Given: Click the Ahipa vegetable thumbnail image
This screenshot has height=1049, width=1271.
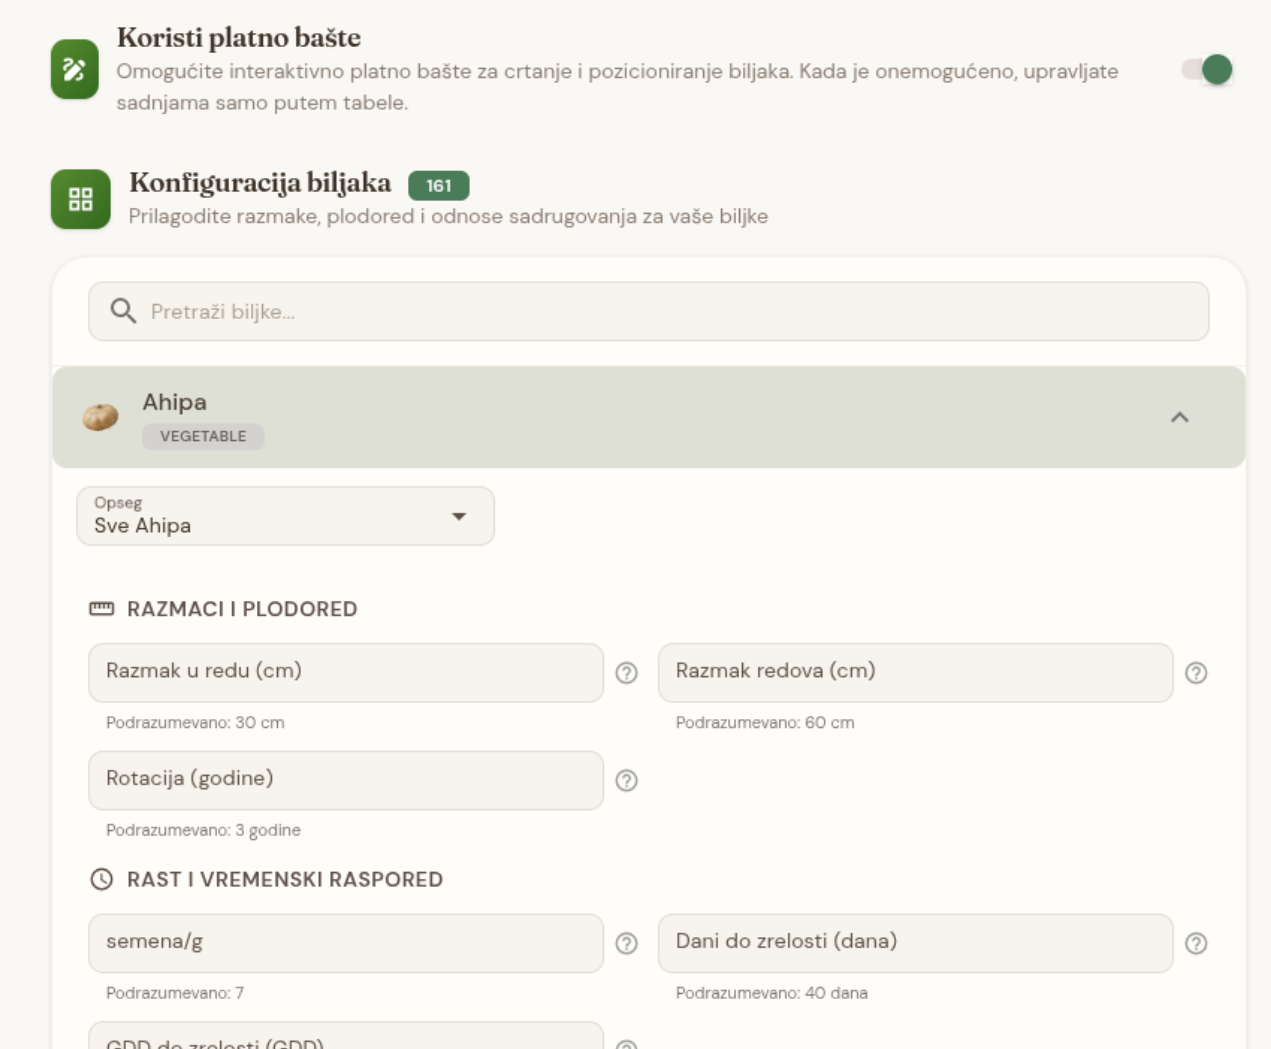Looking at the screenshot, I should click(x=100, y=417).
